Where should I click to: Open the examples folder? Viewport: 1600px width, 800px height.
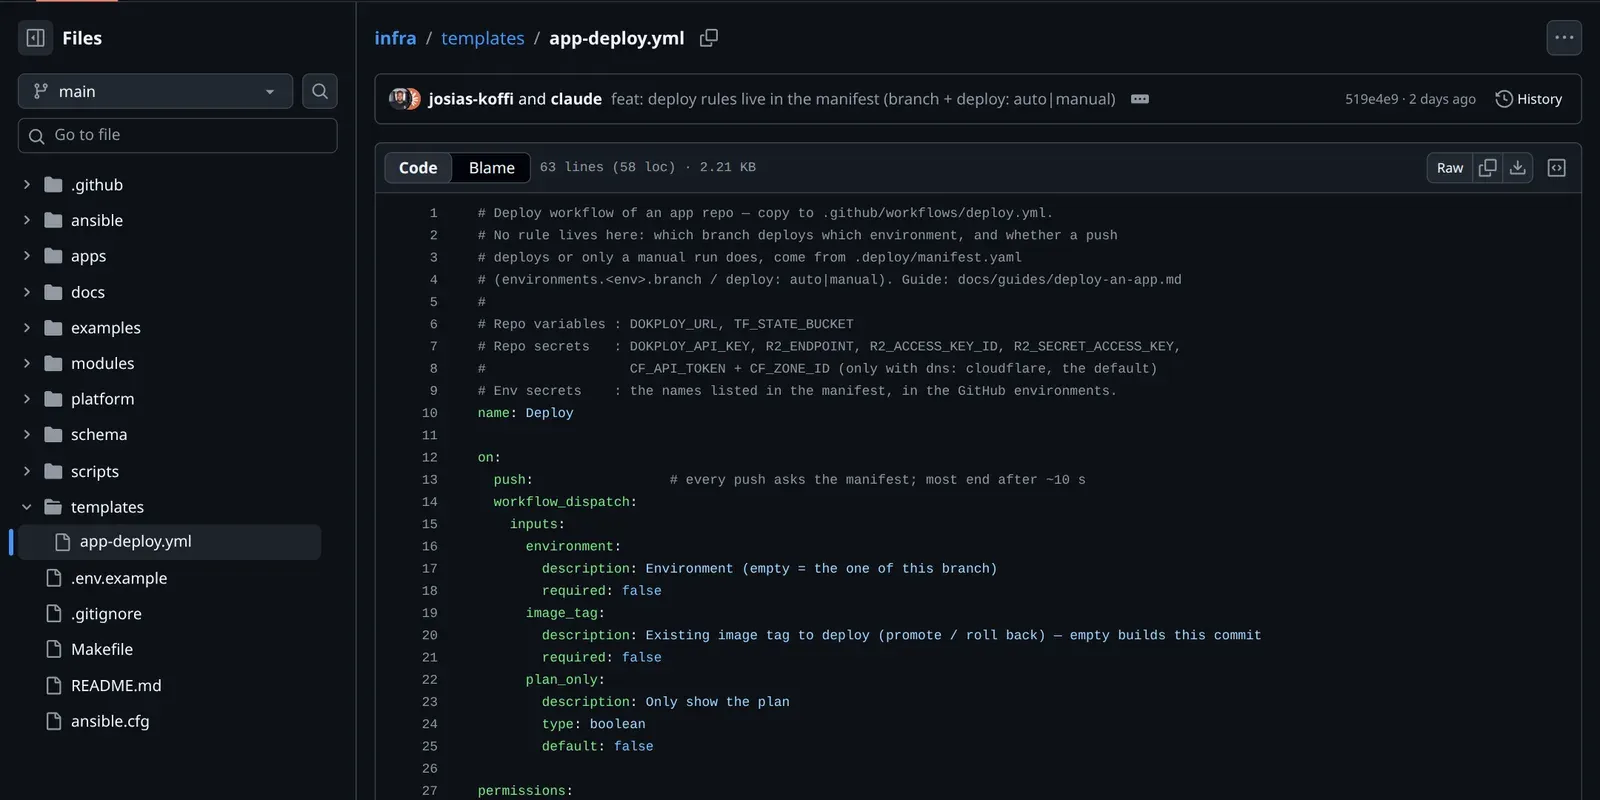[x=106, y=328]
